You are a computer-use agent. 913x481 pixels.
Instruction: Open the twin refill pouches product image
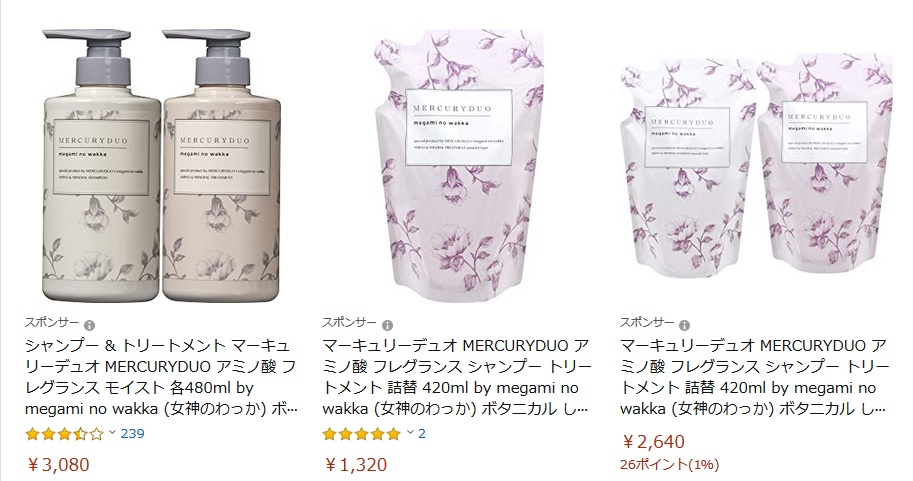756,166
